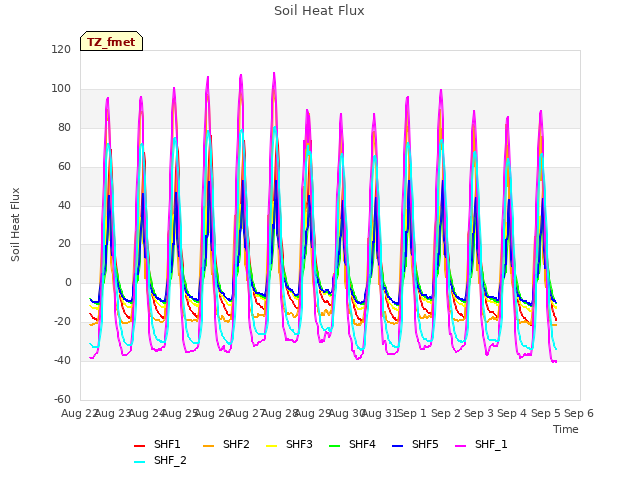Click the -20 y-axis tick value

[x=62, y=322]
